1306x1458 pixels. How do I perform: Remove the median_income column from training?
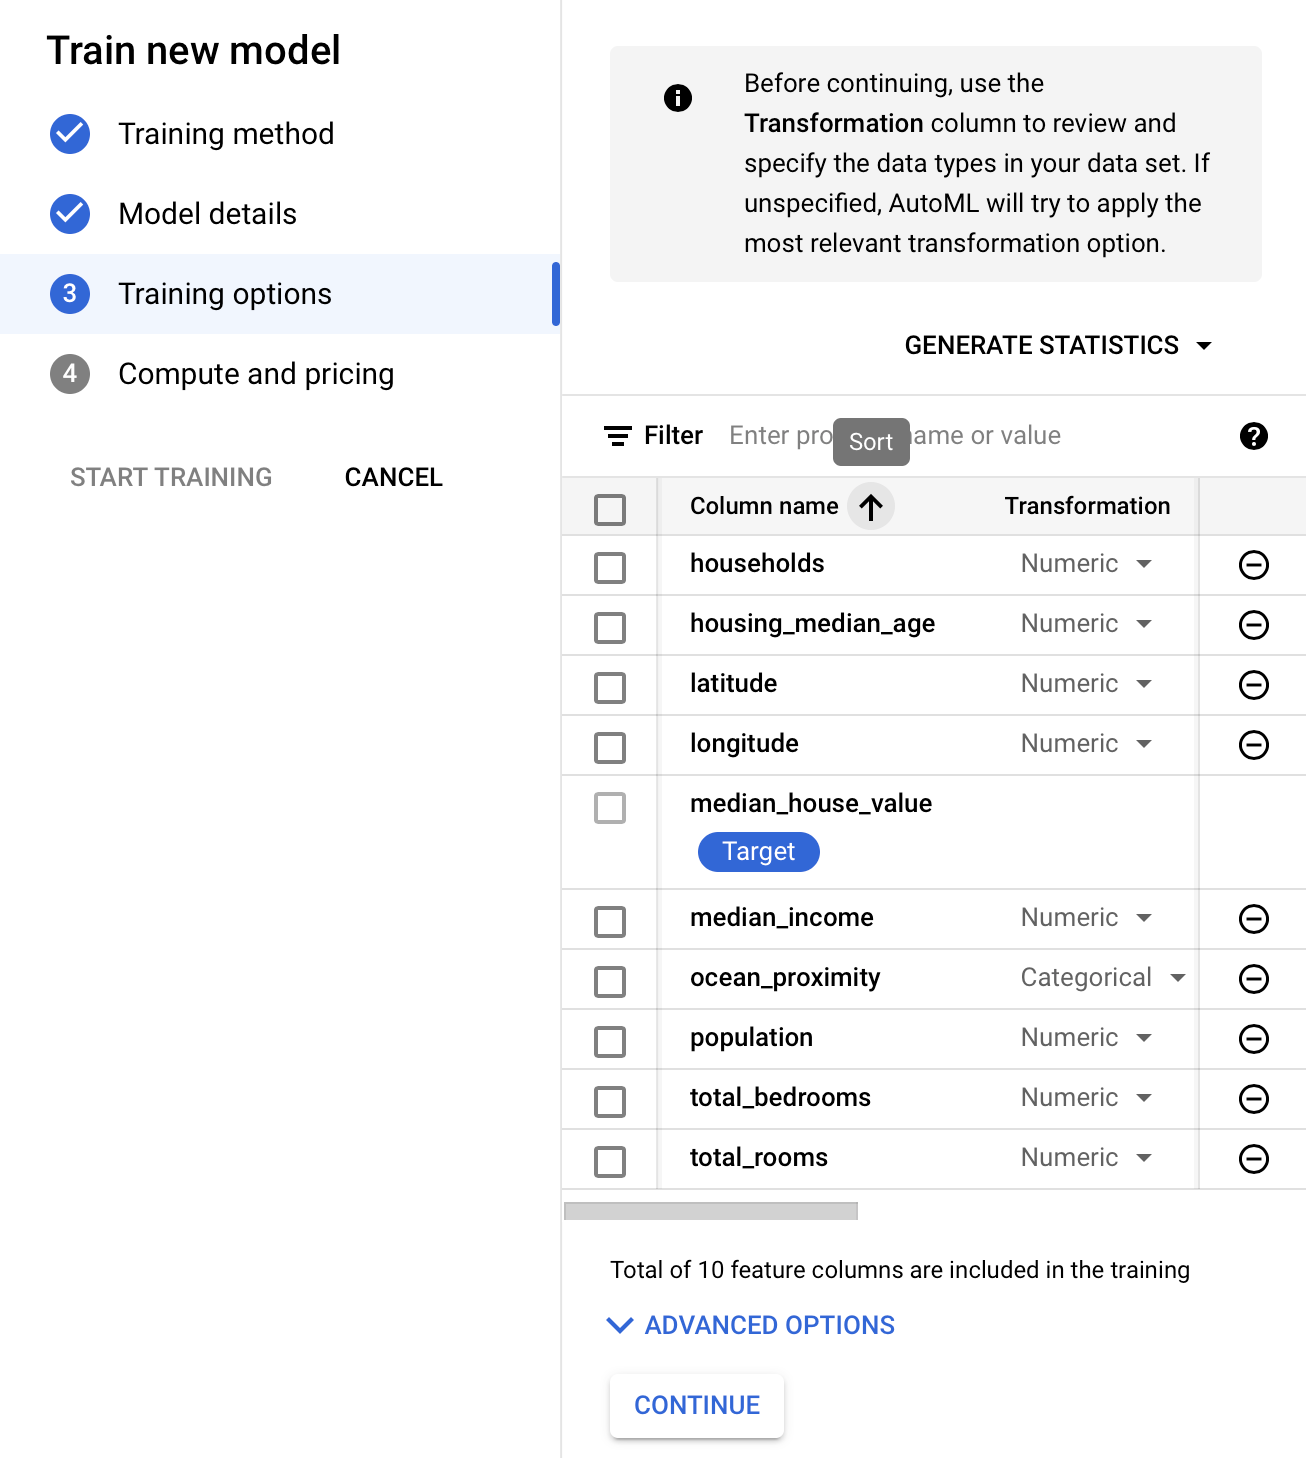[1253, 919]
